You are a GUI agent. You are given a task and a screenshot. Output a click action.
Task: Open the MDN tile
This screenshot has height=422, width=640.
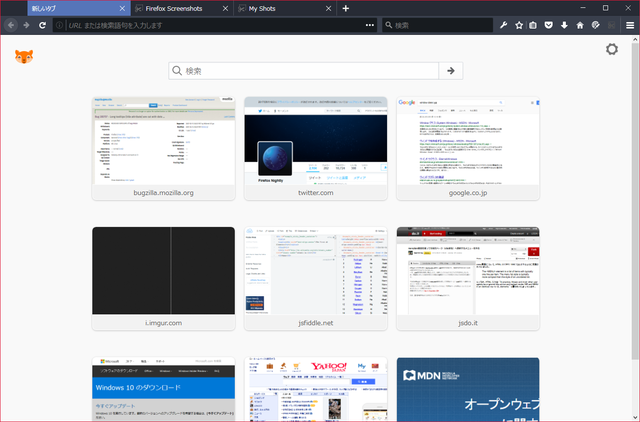click(468, 389)
